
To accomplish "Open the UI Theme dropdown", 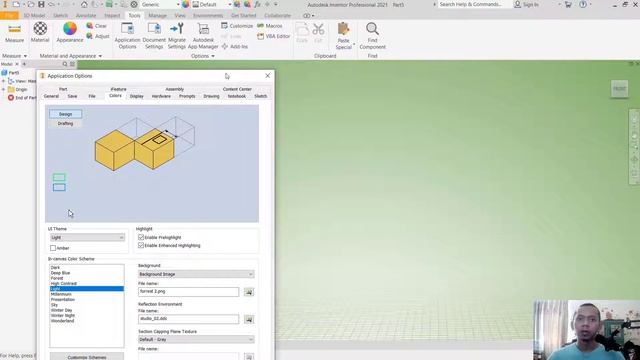I will (x=87, y=238).
